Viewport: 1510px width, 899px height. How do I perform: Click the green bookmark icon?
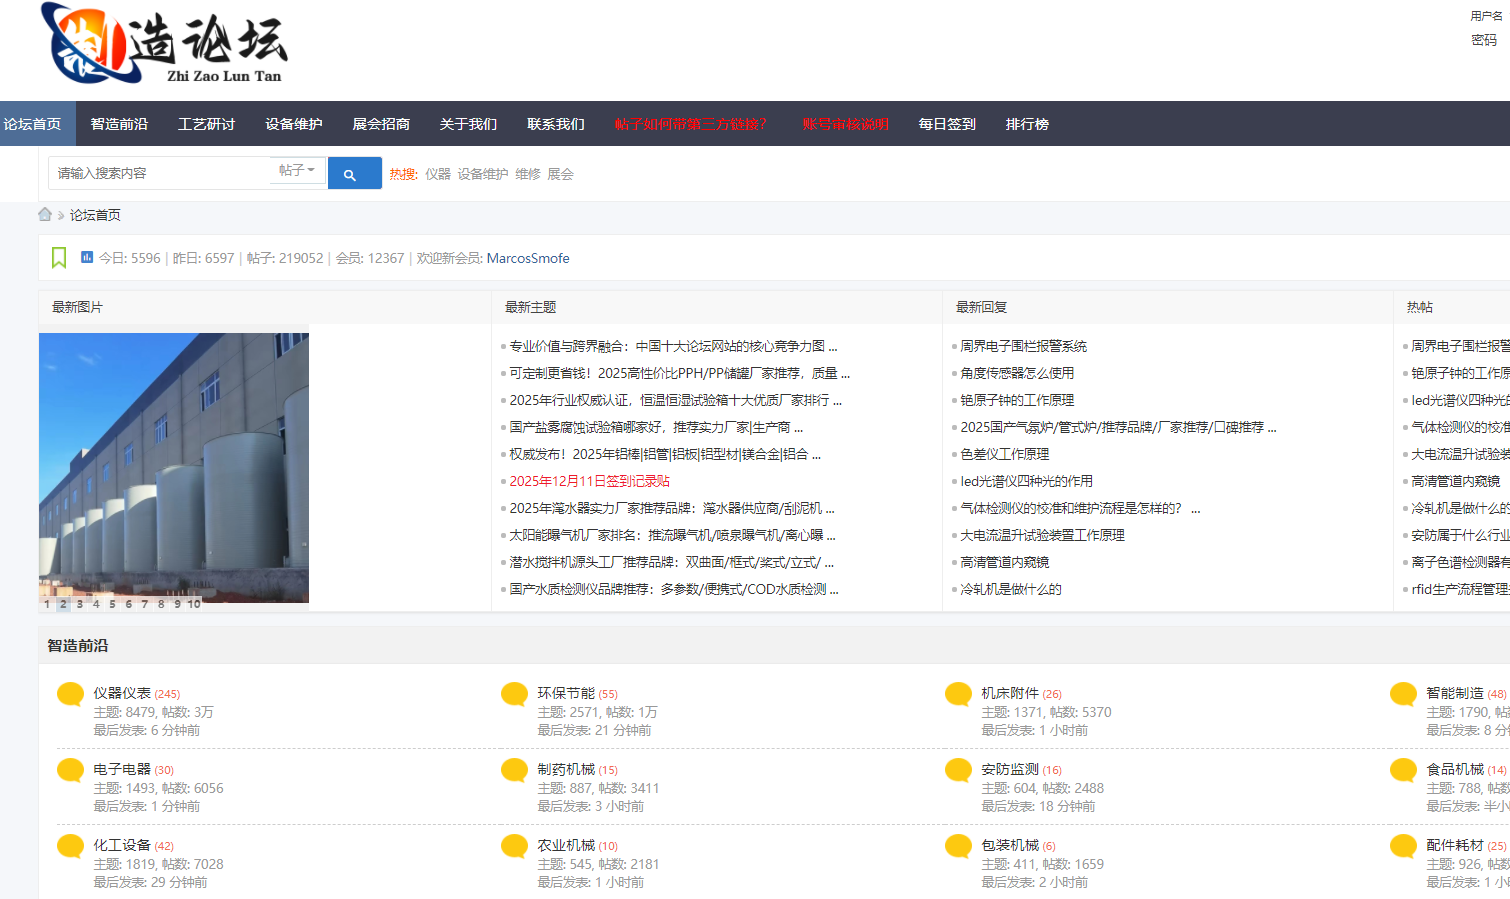59,258
